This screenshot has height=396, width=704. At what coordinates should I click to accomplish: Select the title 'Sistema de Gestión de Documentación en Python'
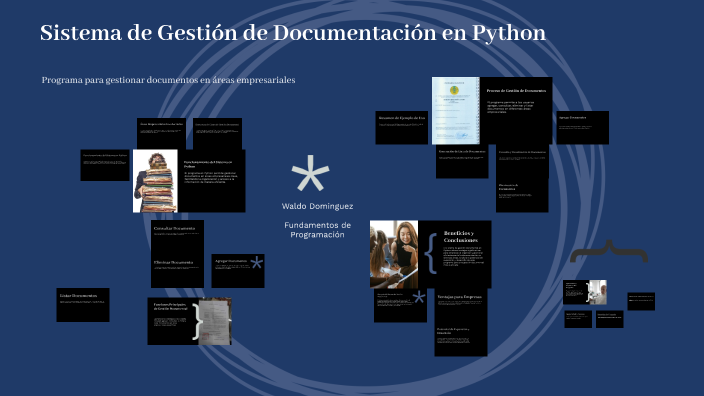coord(293,33)
